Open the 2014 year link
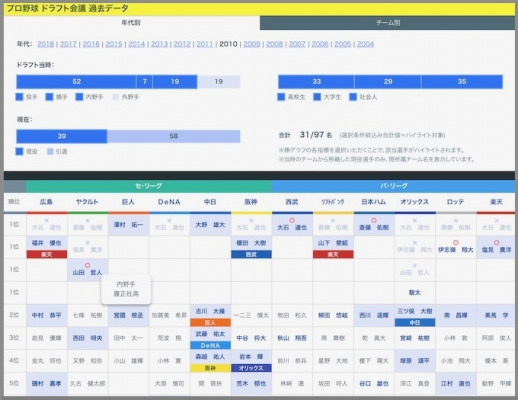 pyautogui.click(x=137, y=44)
